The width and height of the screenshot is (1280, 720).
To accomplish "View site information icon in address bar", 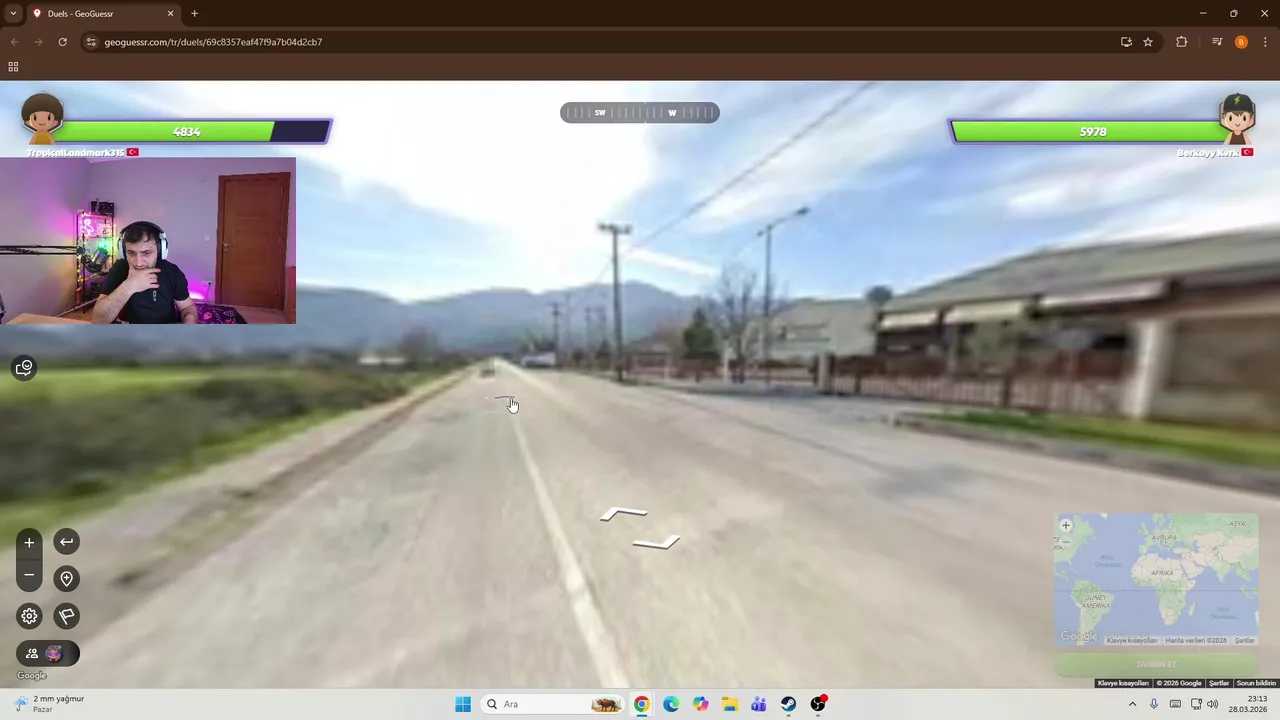I will pyautogui.click(x=91, y=42).
